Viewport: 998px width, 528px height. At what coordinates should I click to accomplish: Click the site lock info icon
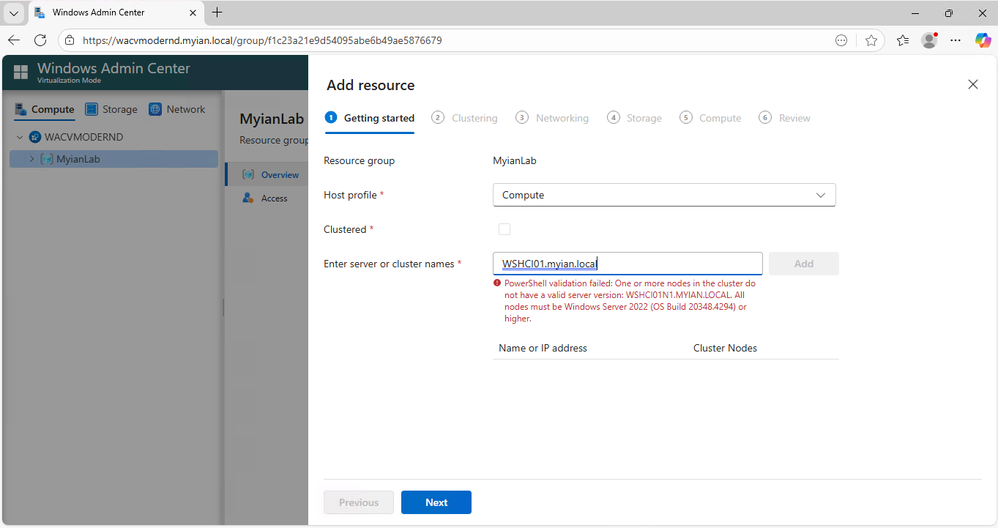point(70,40)
